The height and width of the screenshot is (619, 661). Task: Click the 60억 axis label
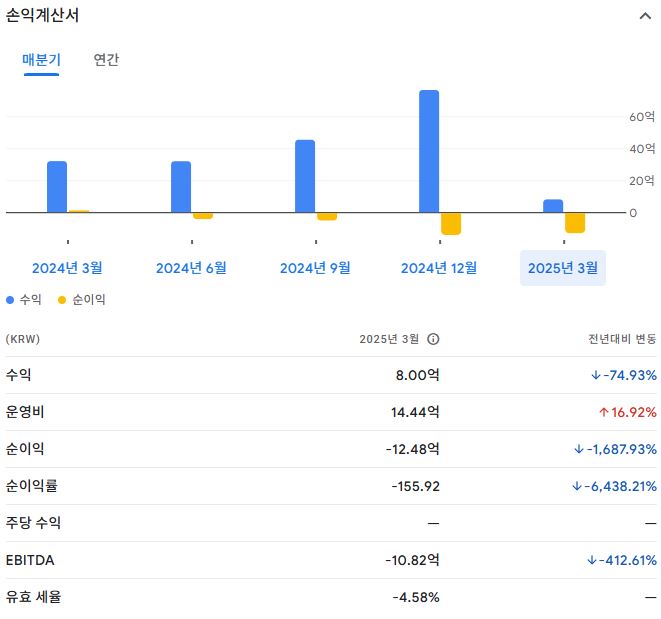click(642, 117)
